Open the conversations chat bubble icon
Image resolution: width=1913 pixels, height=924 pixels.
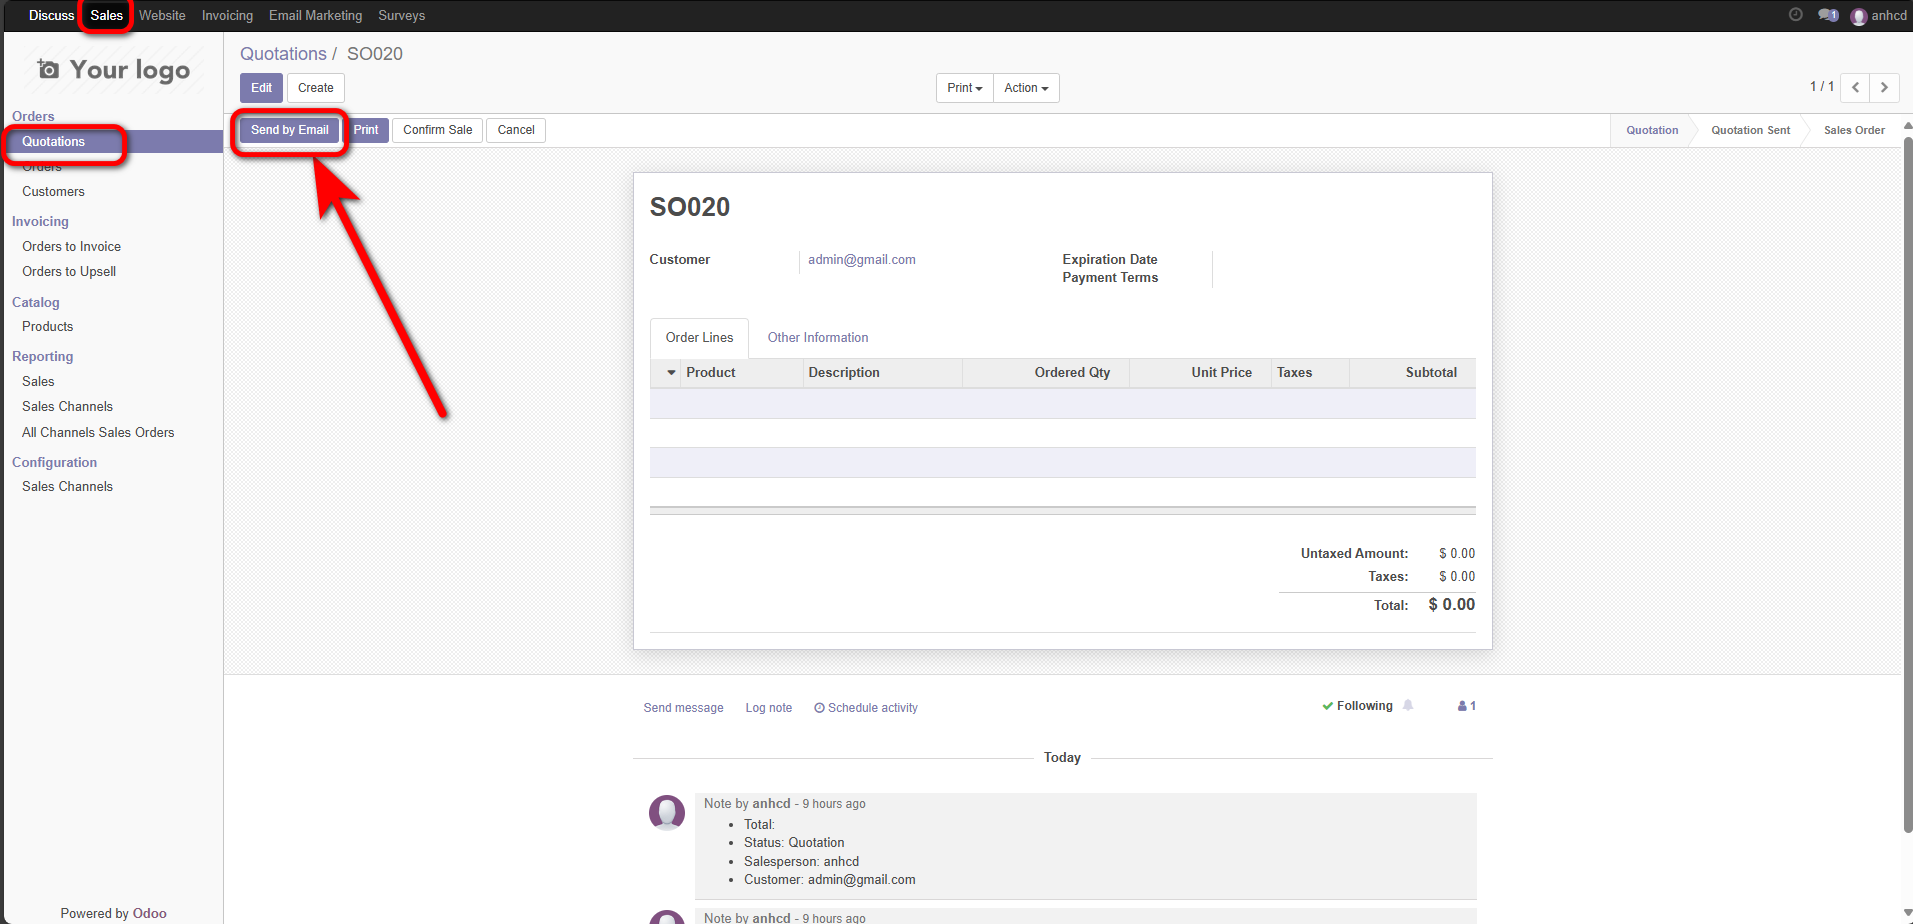(x=1827, y=15)
